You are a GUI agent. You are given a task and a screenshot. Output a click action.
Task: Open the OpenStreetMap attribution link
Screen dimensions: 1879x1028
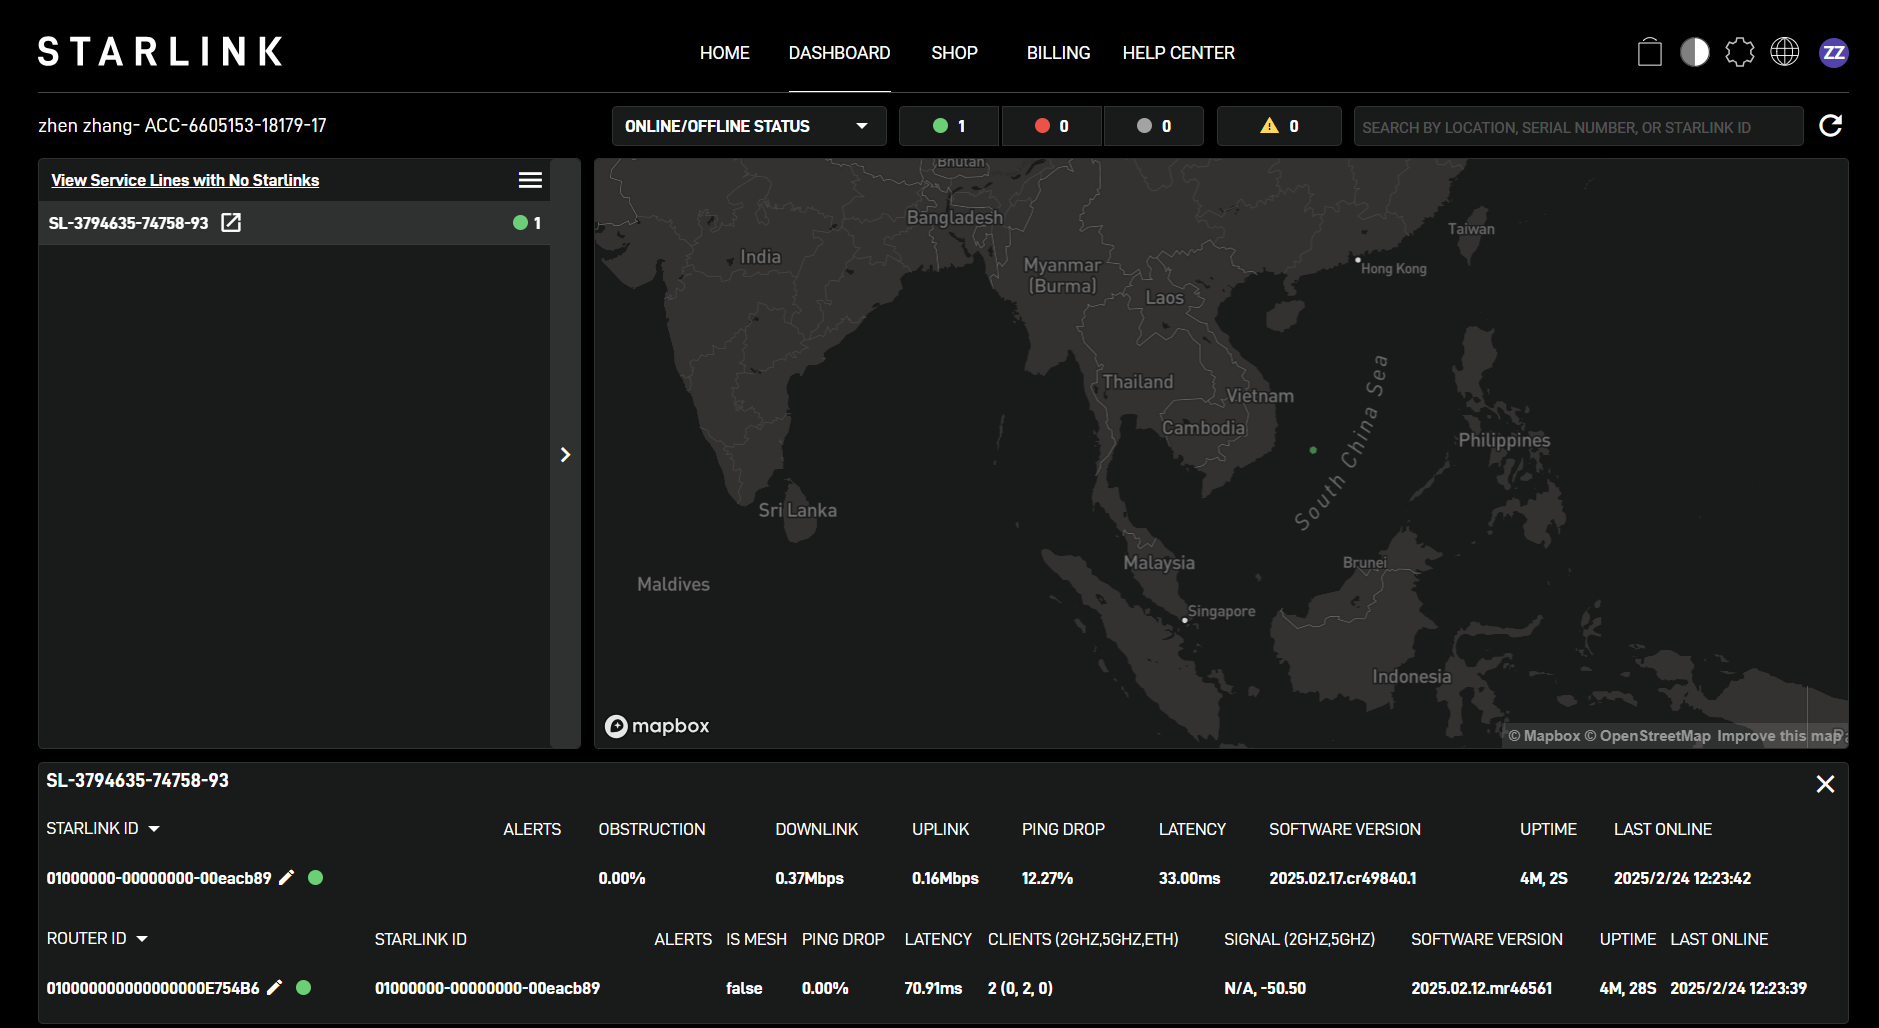pos(1648,736)
